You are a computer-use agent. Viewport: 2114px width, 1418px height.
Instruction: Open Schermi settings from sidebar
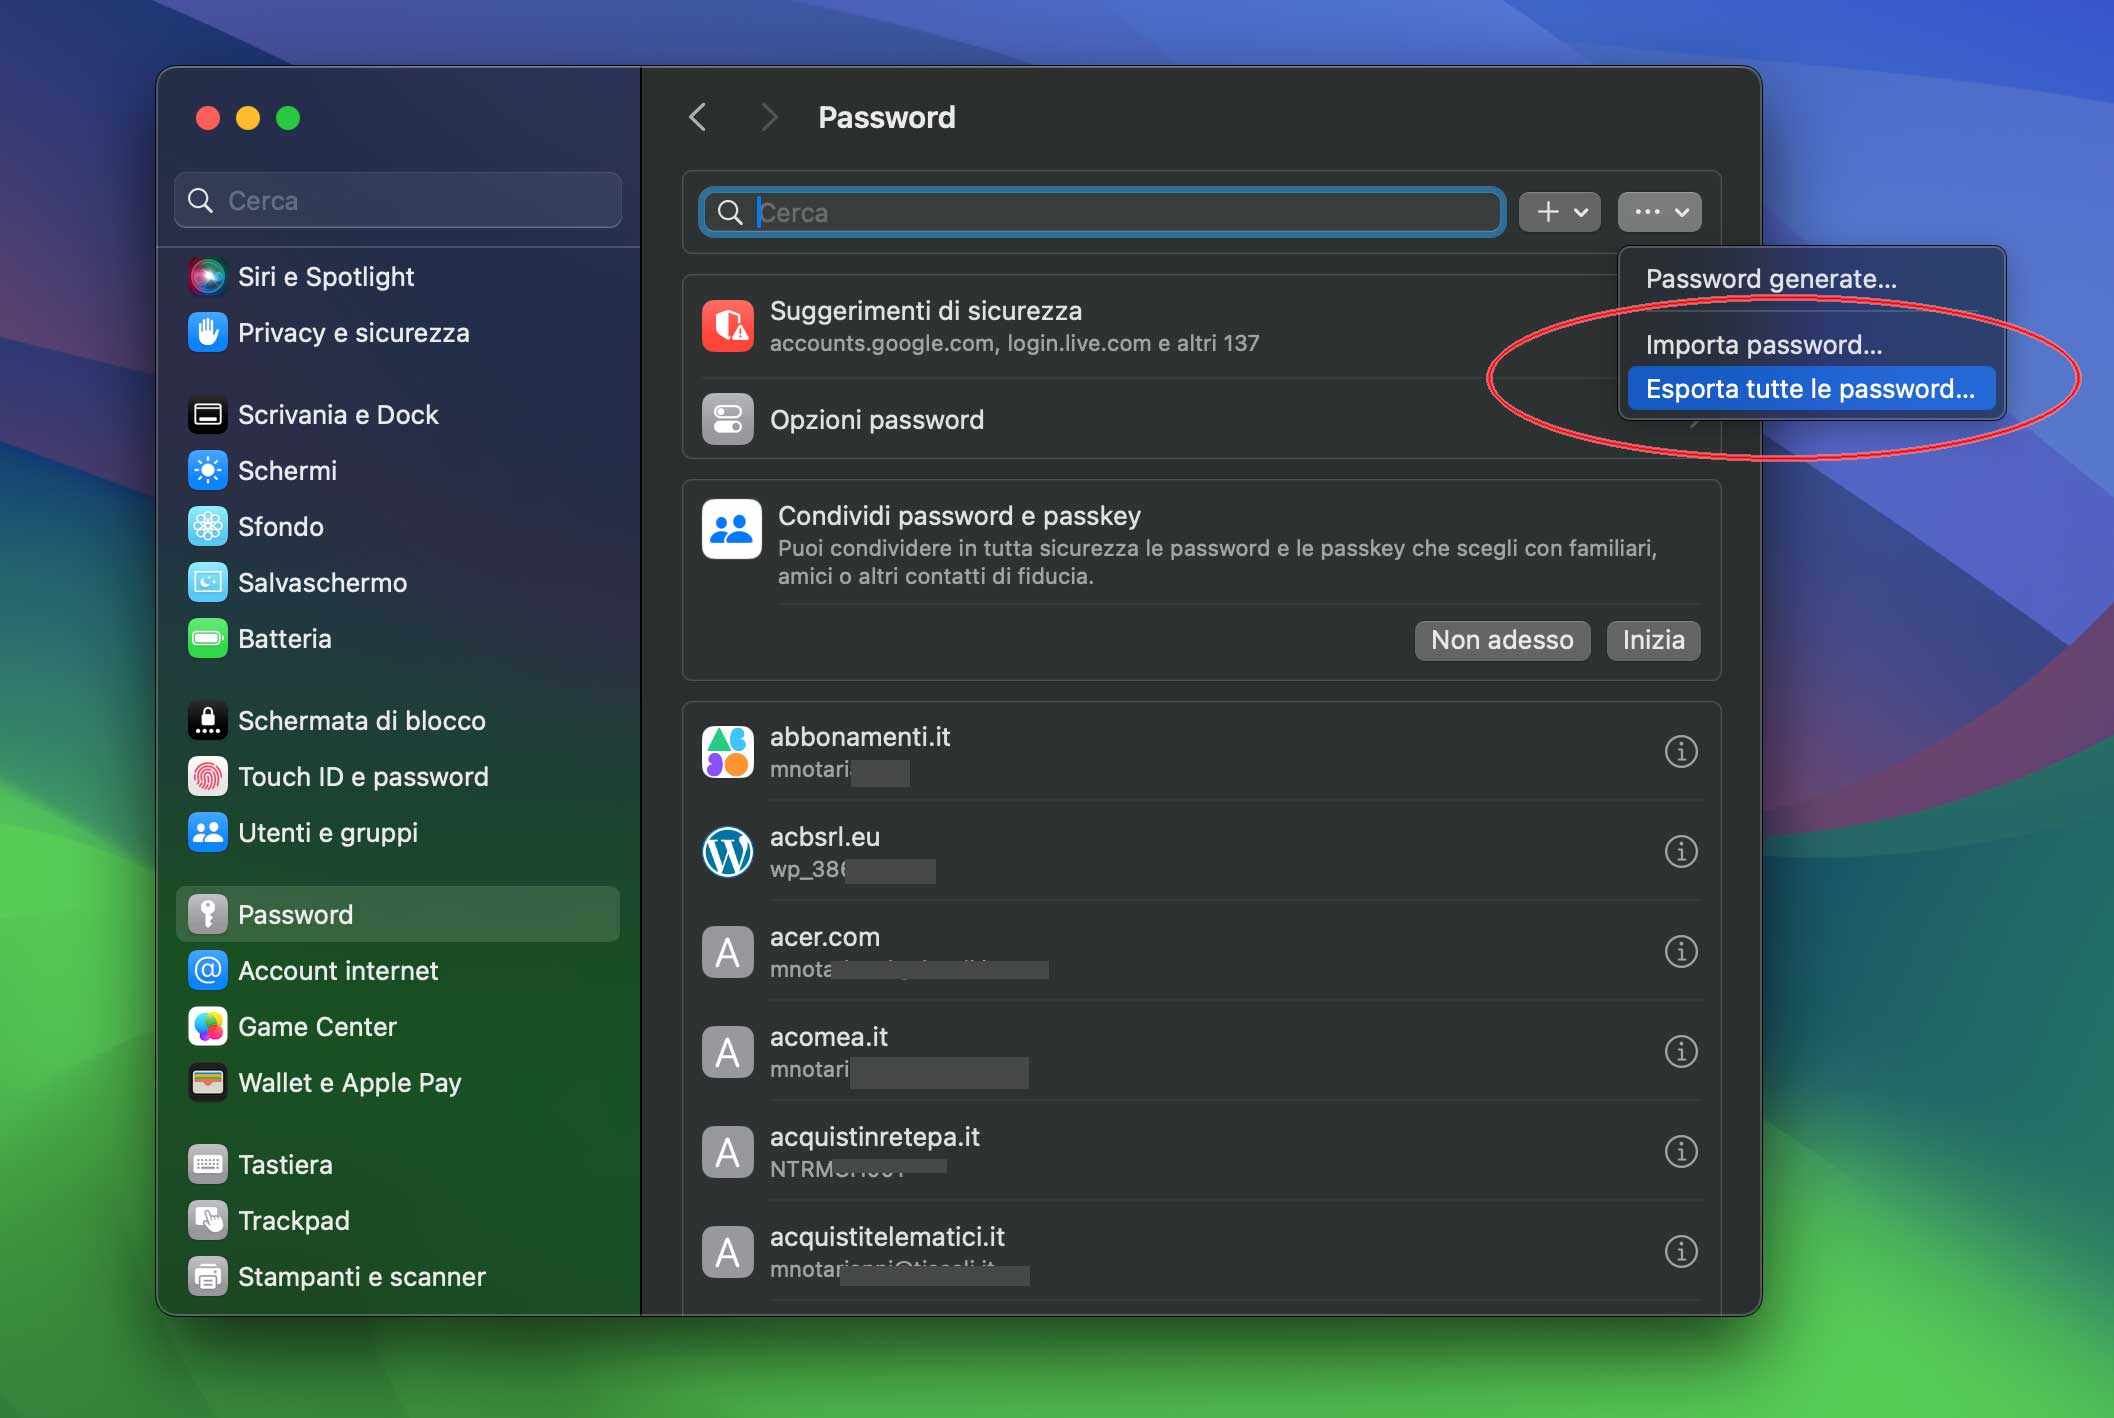pyautogui.click(x=207, y=470)
